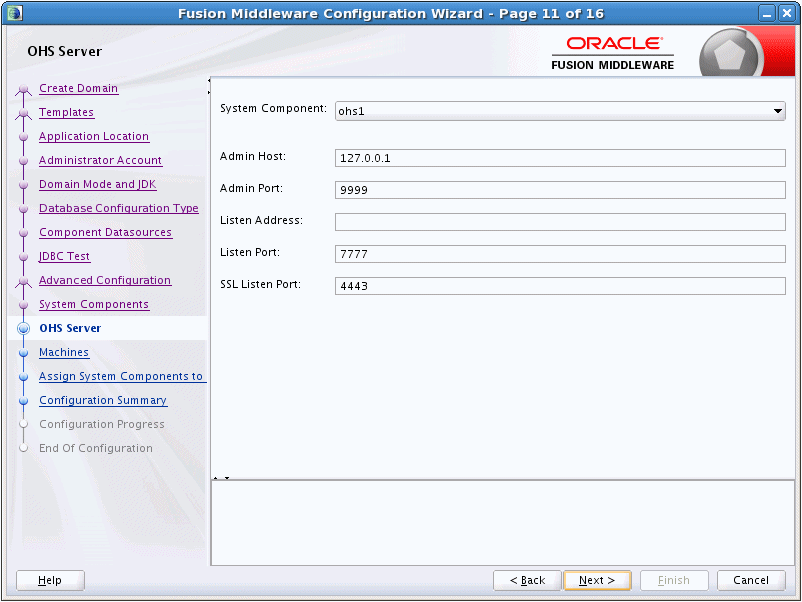Focus the empty Listen Address field

(x=560, y=222)
